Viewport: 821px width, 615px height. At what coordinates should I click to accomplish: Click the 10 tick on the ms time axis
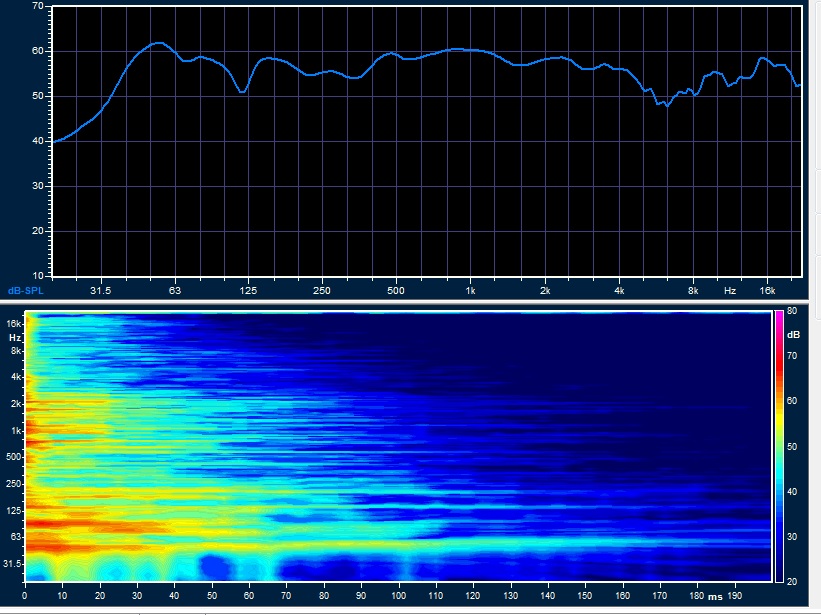pyautogui.click(x=62, y=596)
